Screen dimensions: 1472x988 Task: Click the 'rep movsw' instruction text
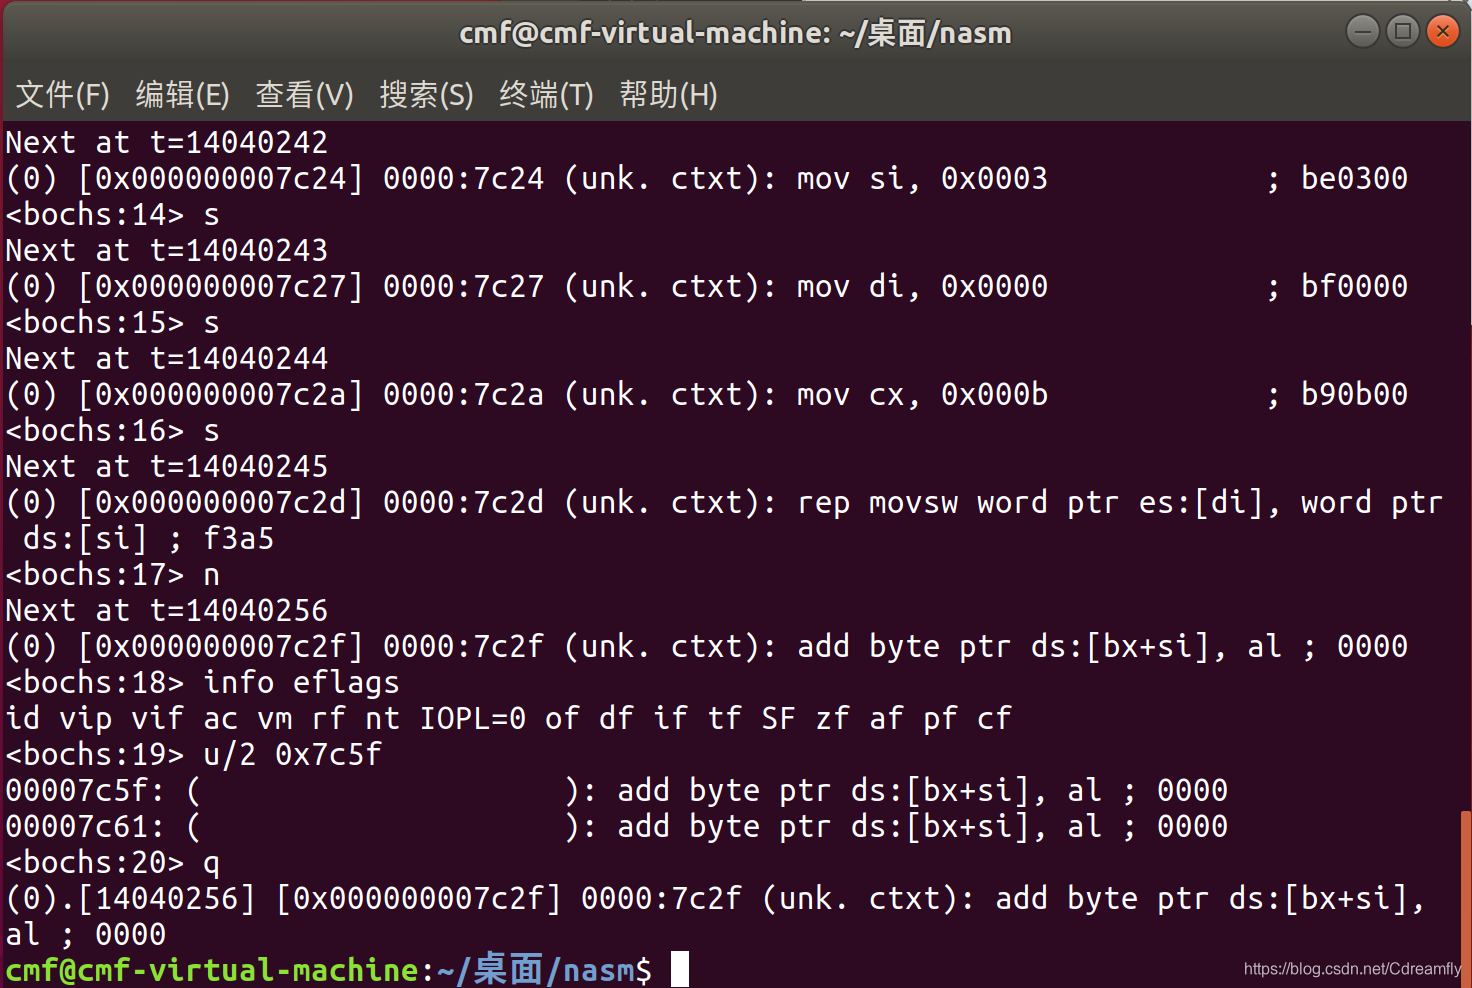point(878,502)
